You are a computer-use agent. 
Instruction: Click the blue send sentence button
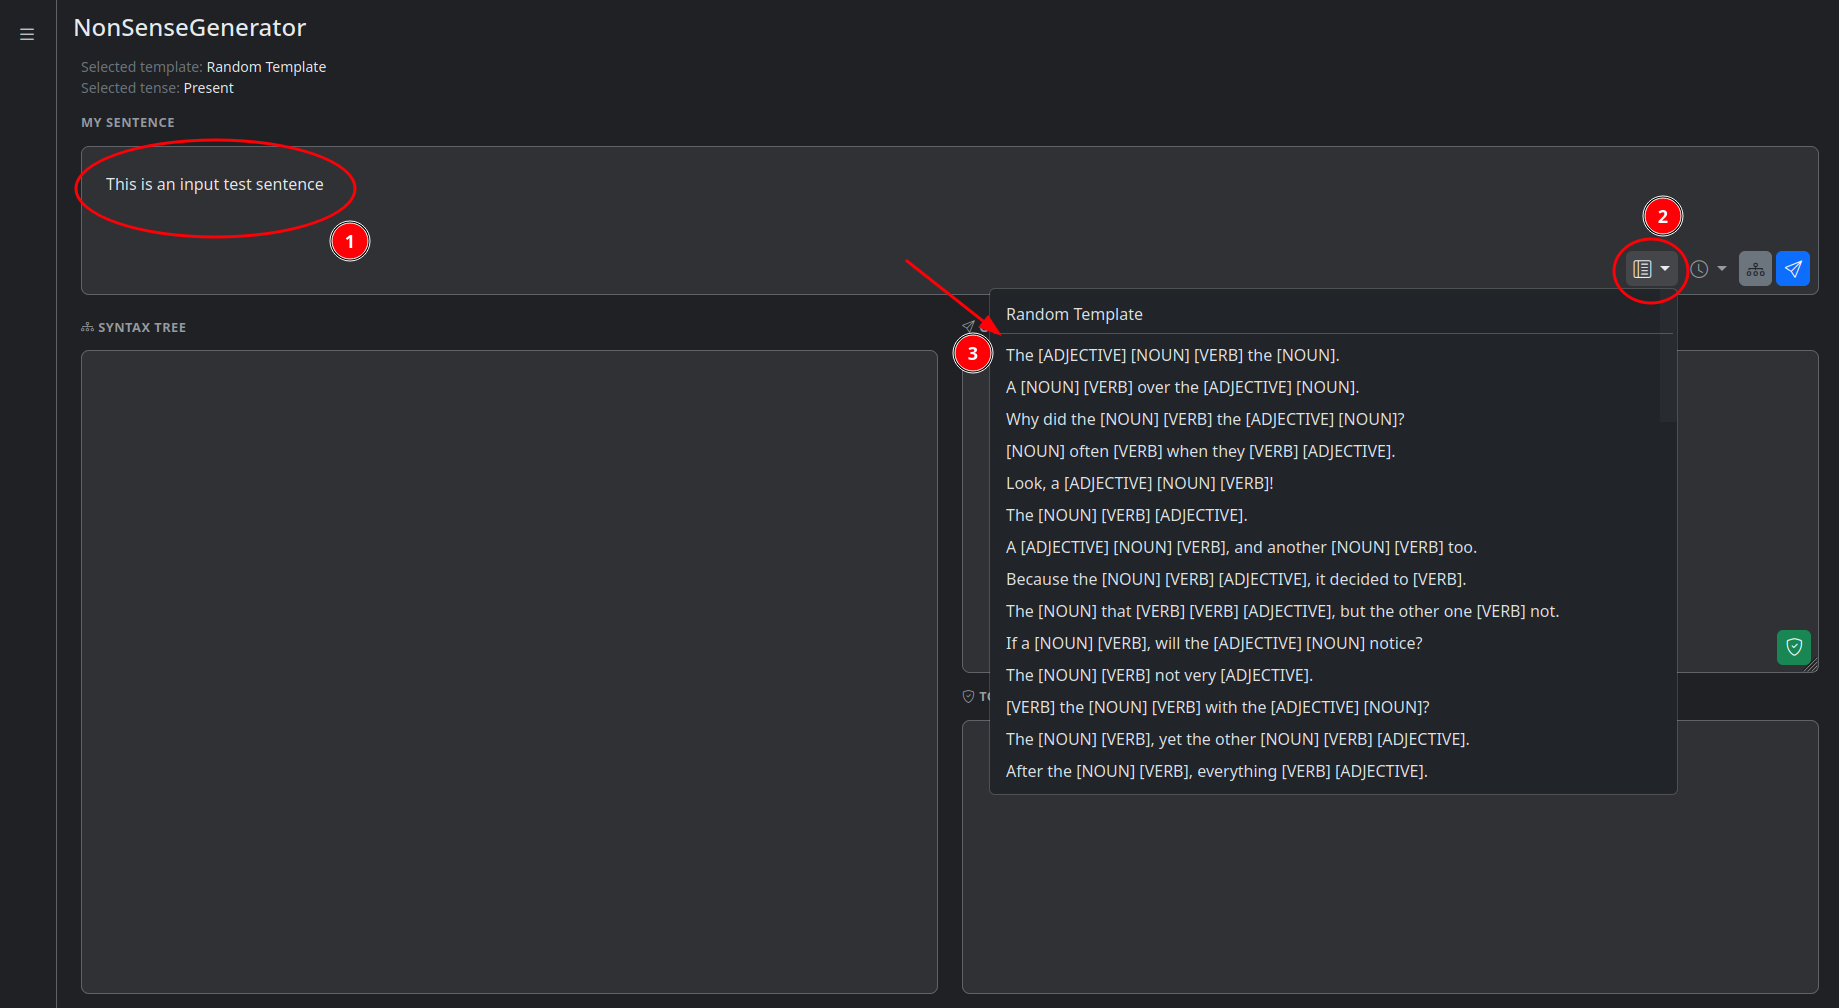(x=1793, y=269)
